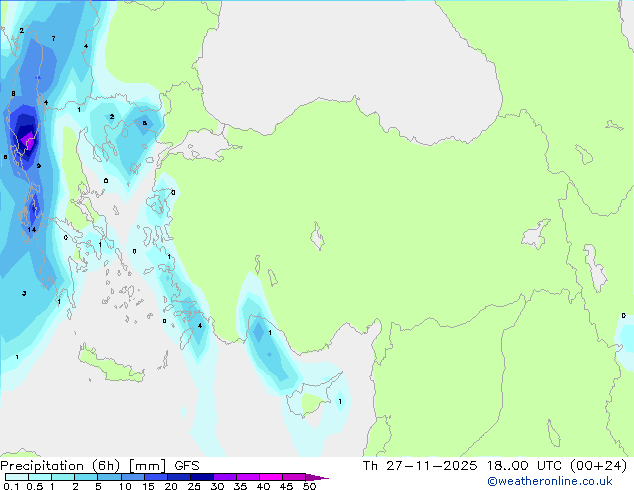The image size is (634, 490).
Task: Click the magenta peak precipitation cell on map
Action: (x=27, y=142)
